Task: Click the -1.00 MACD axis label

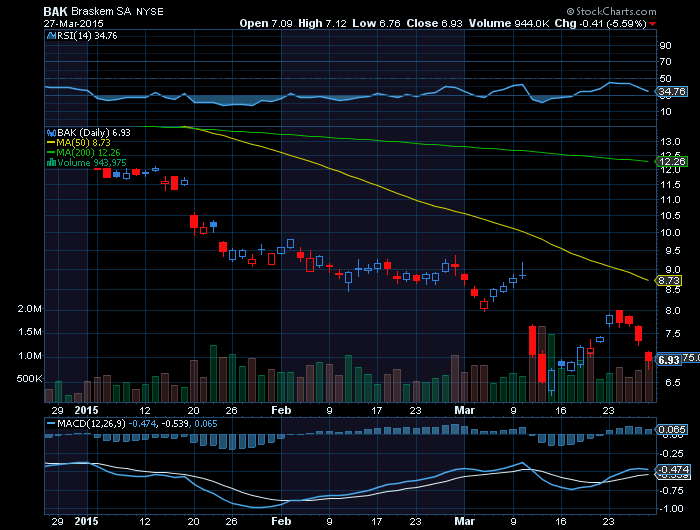Action: coord(671,509)
